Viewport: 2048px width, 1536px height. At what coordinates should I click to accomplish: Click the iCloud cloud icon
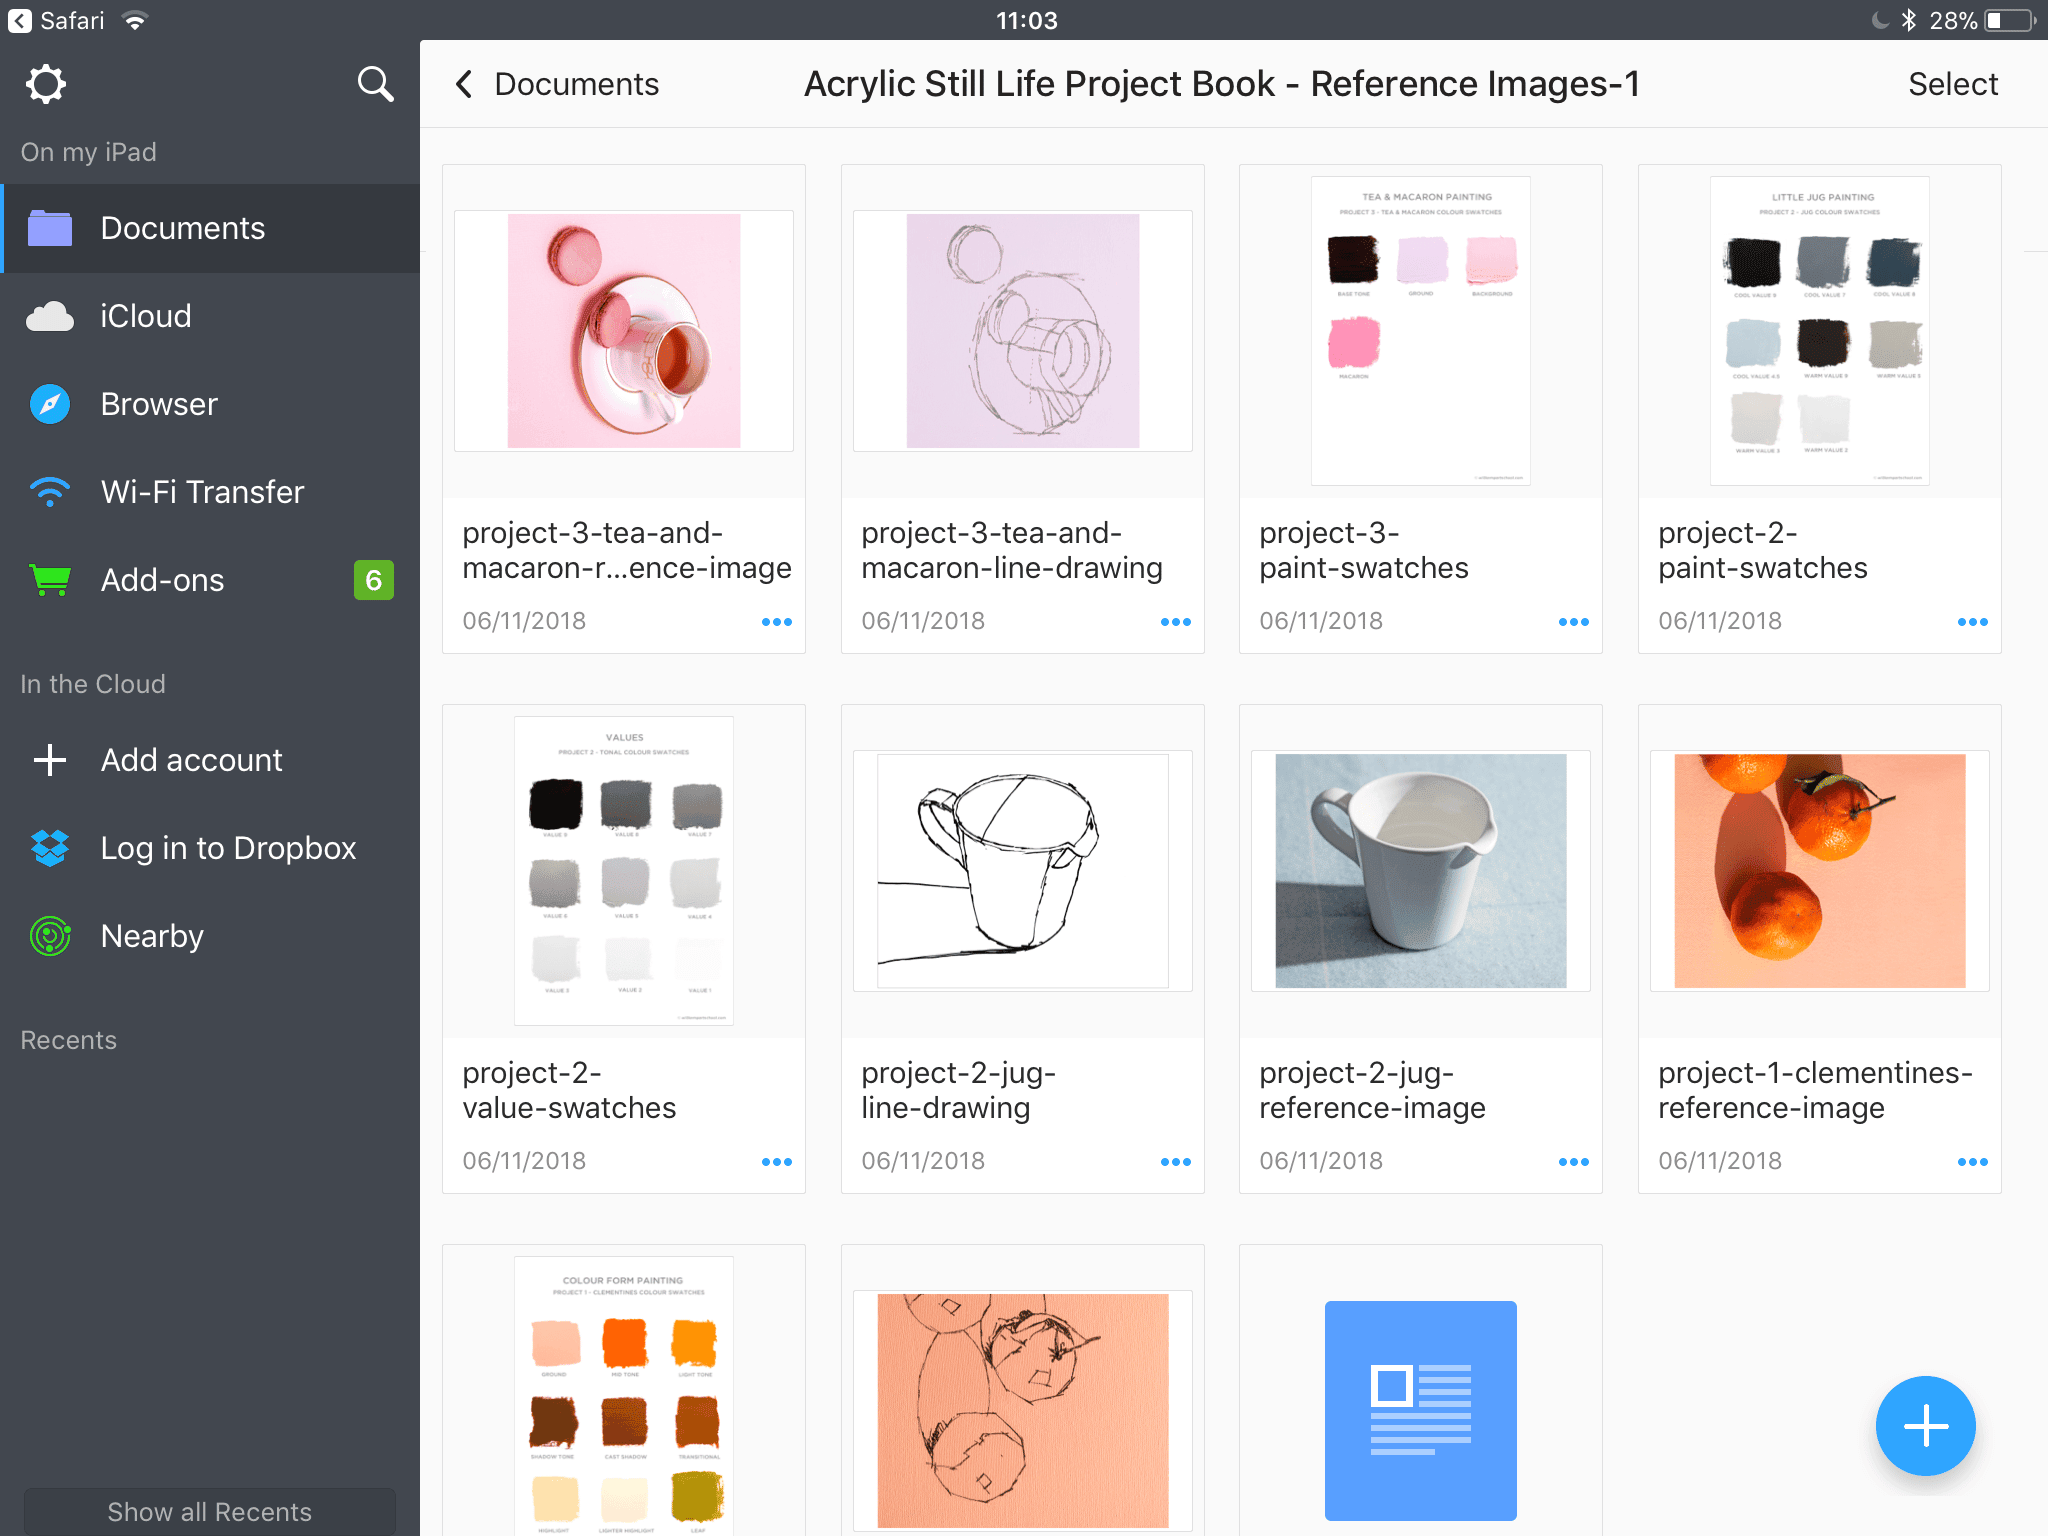point(50,317)
